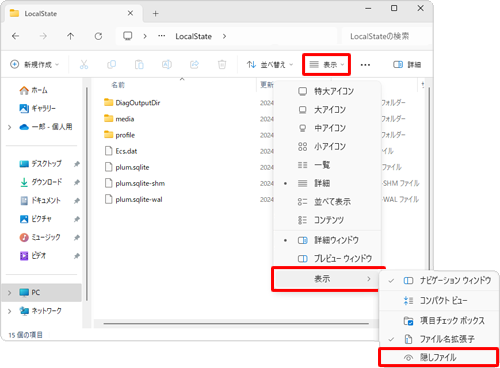Choose 中アイコン view
This screenshot has width=500, height=368.
tap(327, 128)
